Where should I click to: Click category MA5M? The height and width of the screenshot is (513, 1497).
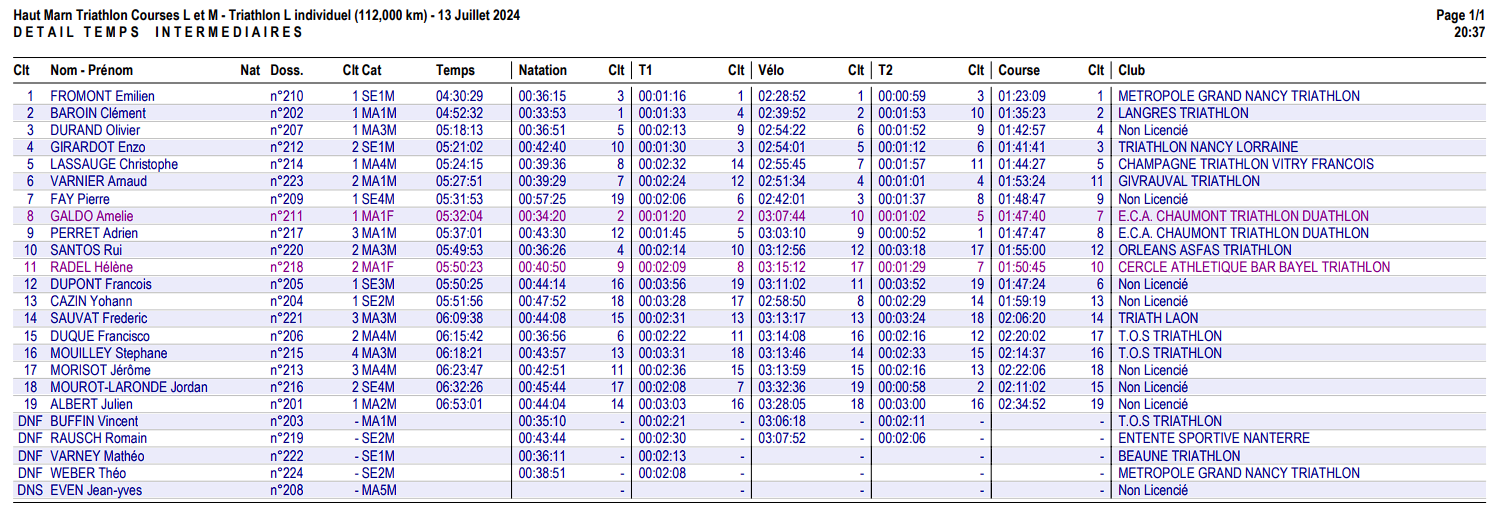coord(379,490)
